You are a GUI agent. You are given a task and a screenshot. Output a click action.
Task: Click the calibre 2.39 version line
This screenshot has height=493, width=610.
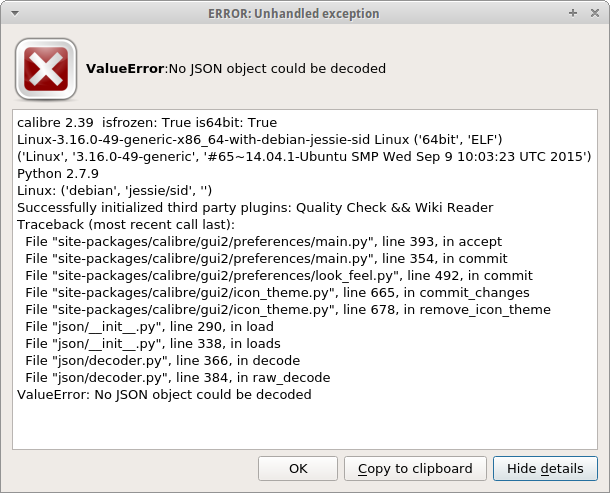[144, 122]
